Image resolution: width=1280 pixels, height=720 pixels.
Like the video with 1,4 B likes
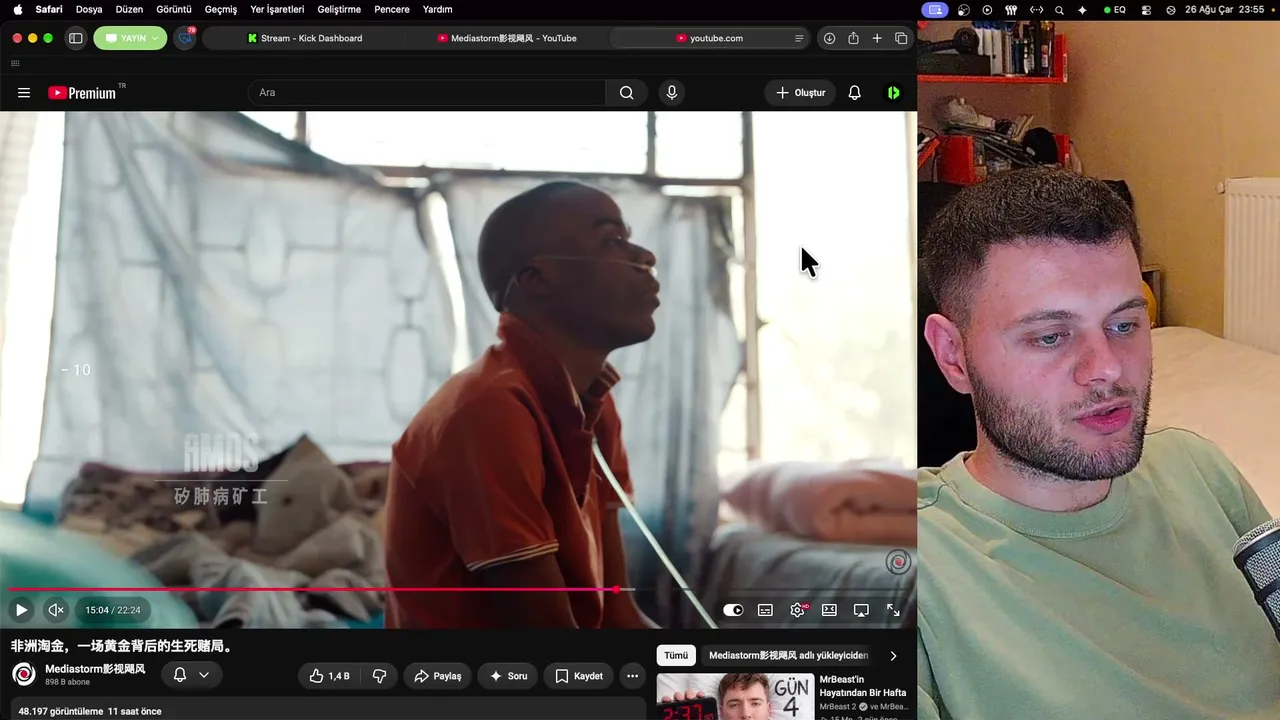[x=329, y=676]
